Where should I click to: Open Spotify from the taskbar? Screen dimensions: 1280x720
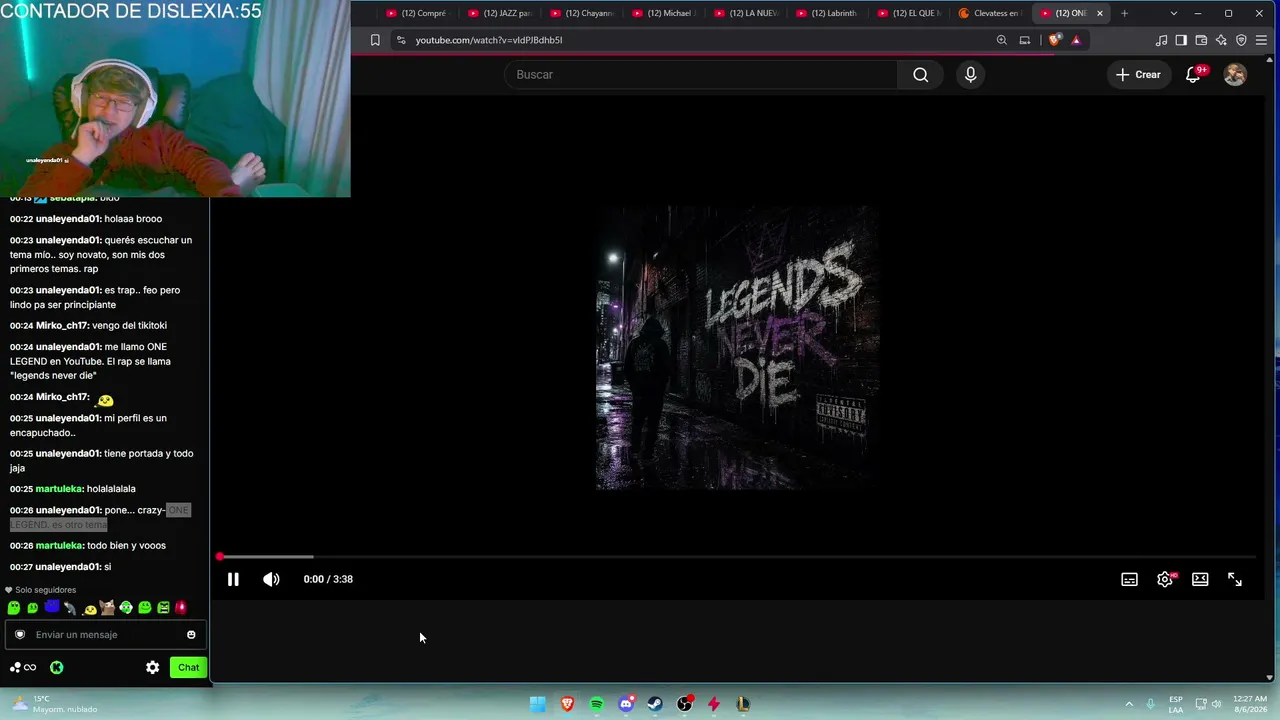597,704
